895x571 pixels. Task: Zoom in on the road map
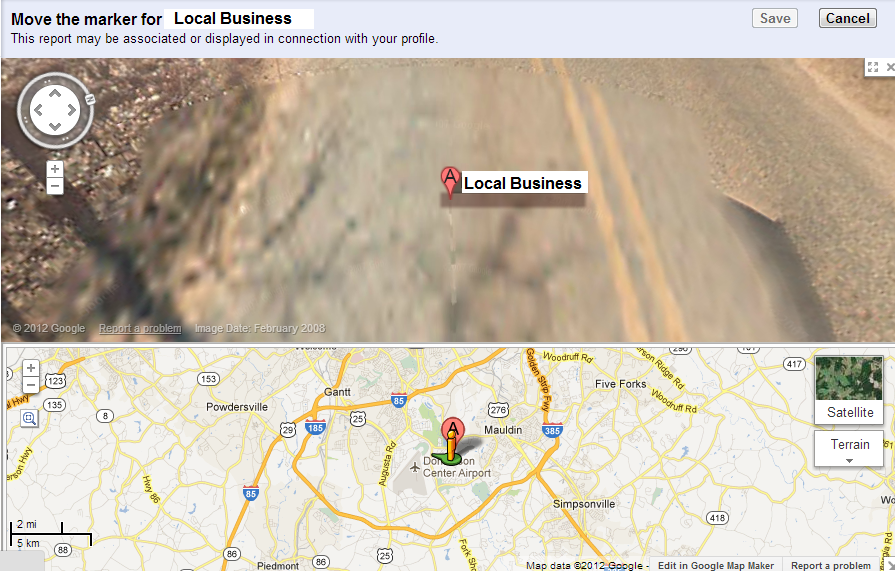[x=31, y=368]
